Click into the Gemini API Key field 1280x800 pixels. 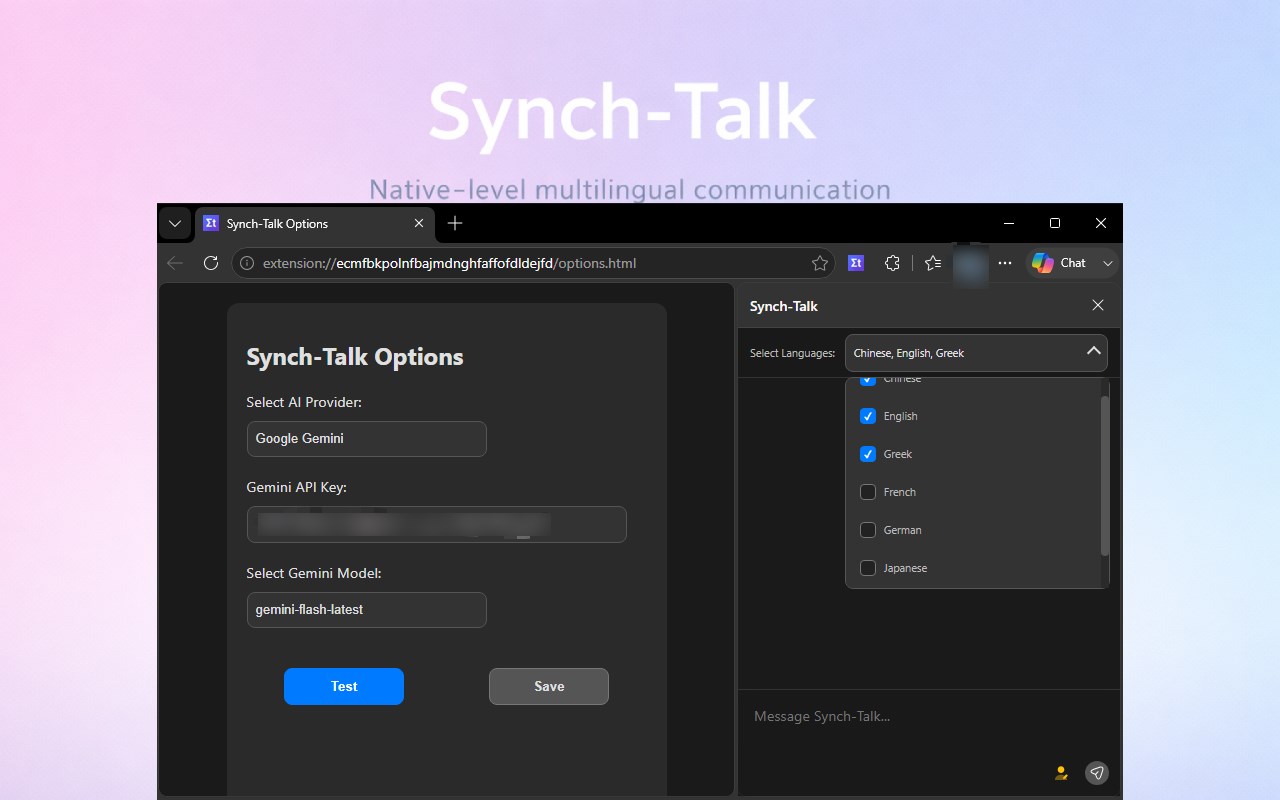(x=436, y=525)
